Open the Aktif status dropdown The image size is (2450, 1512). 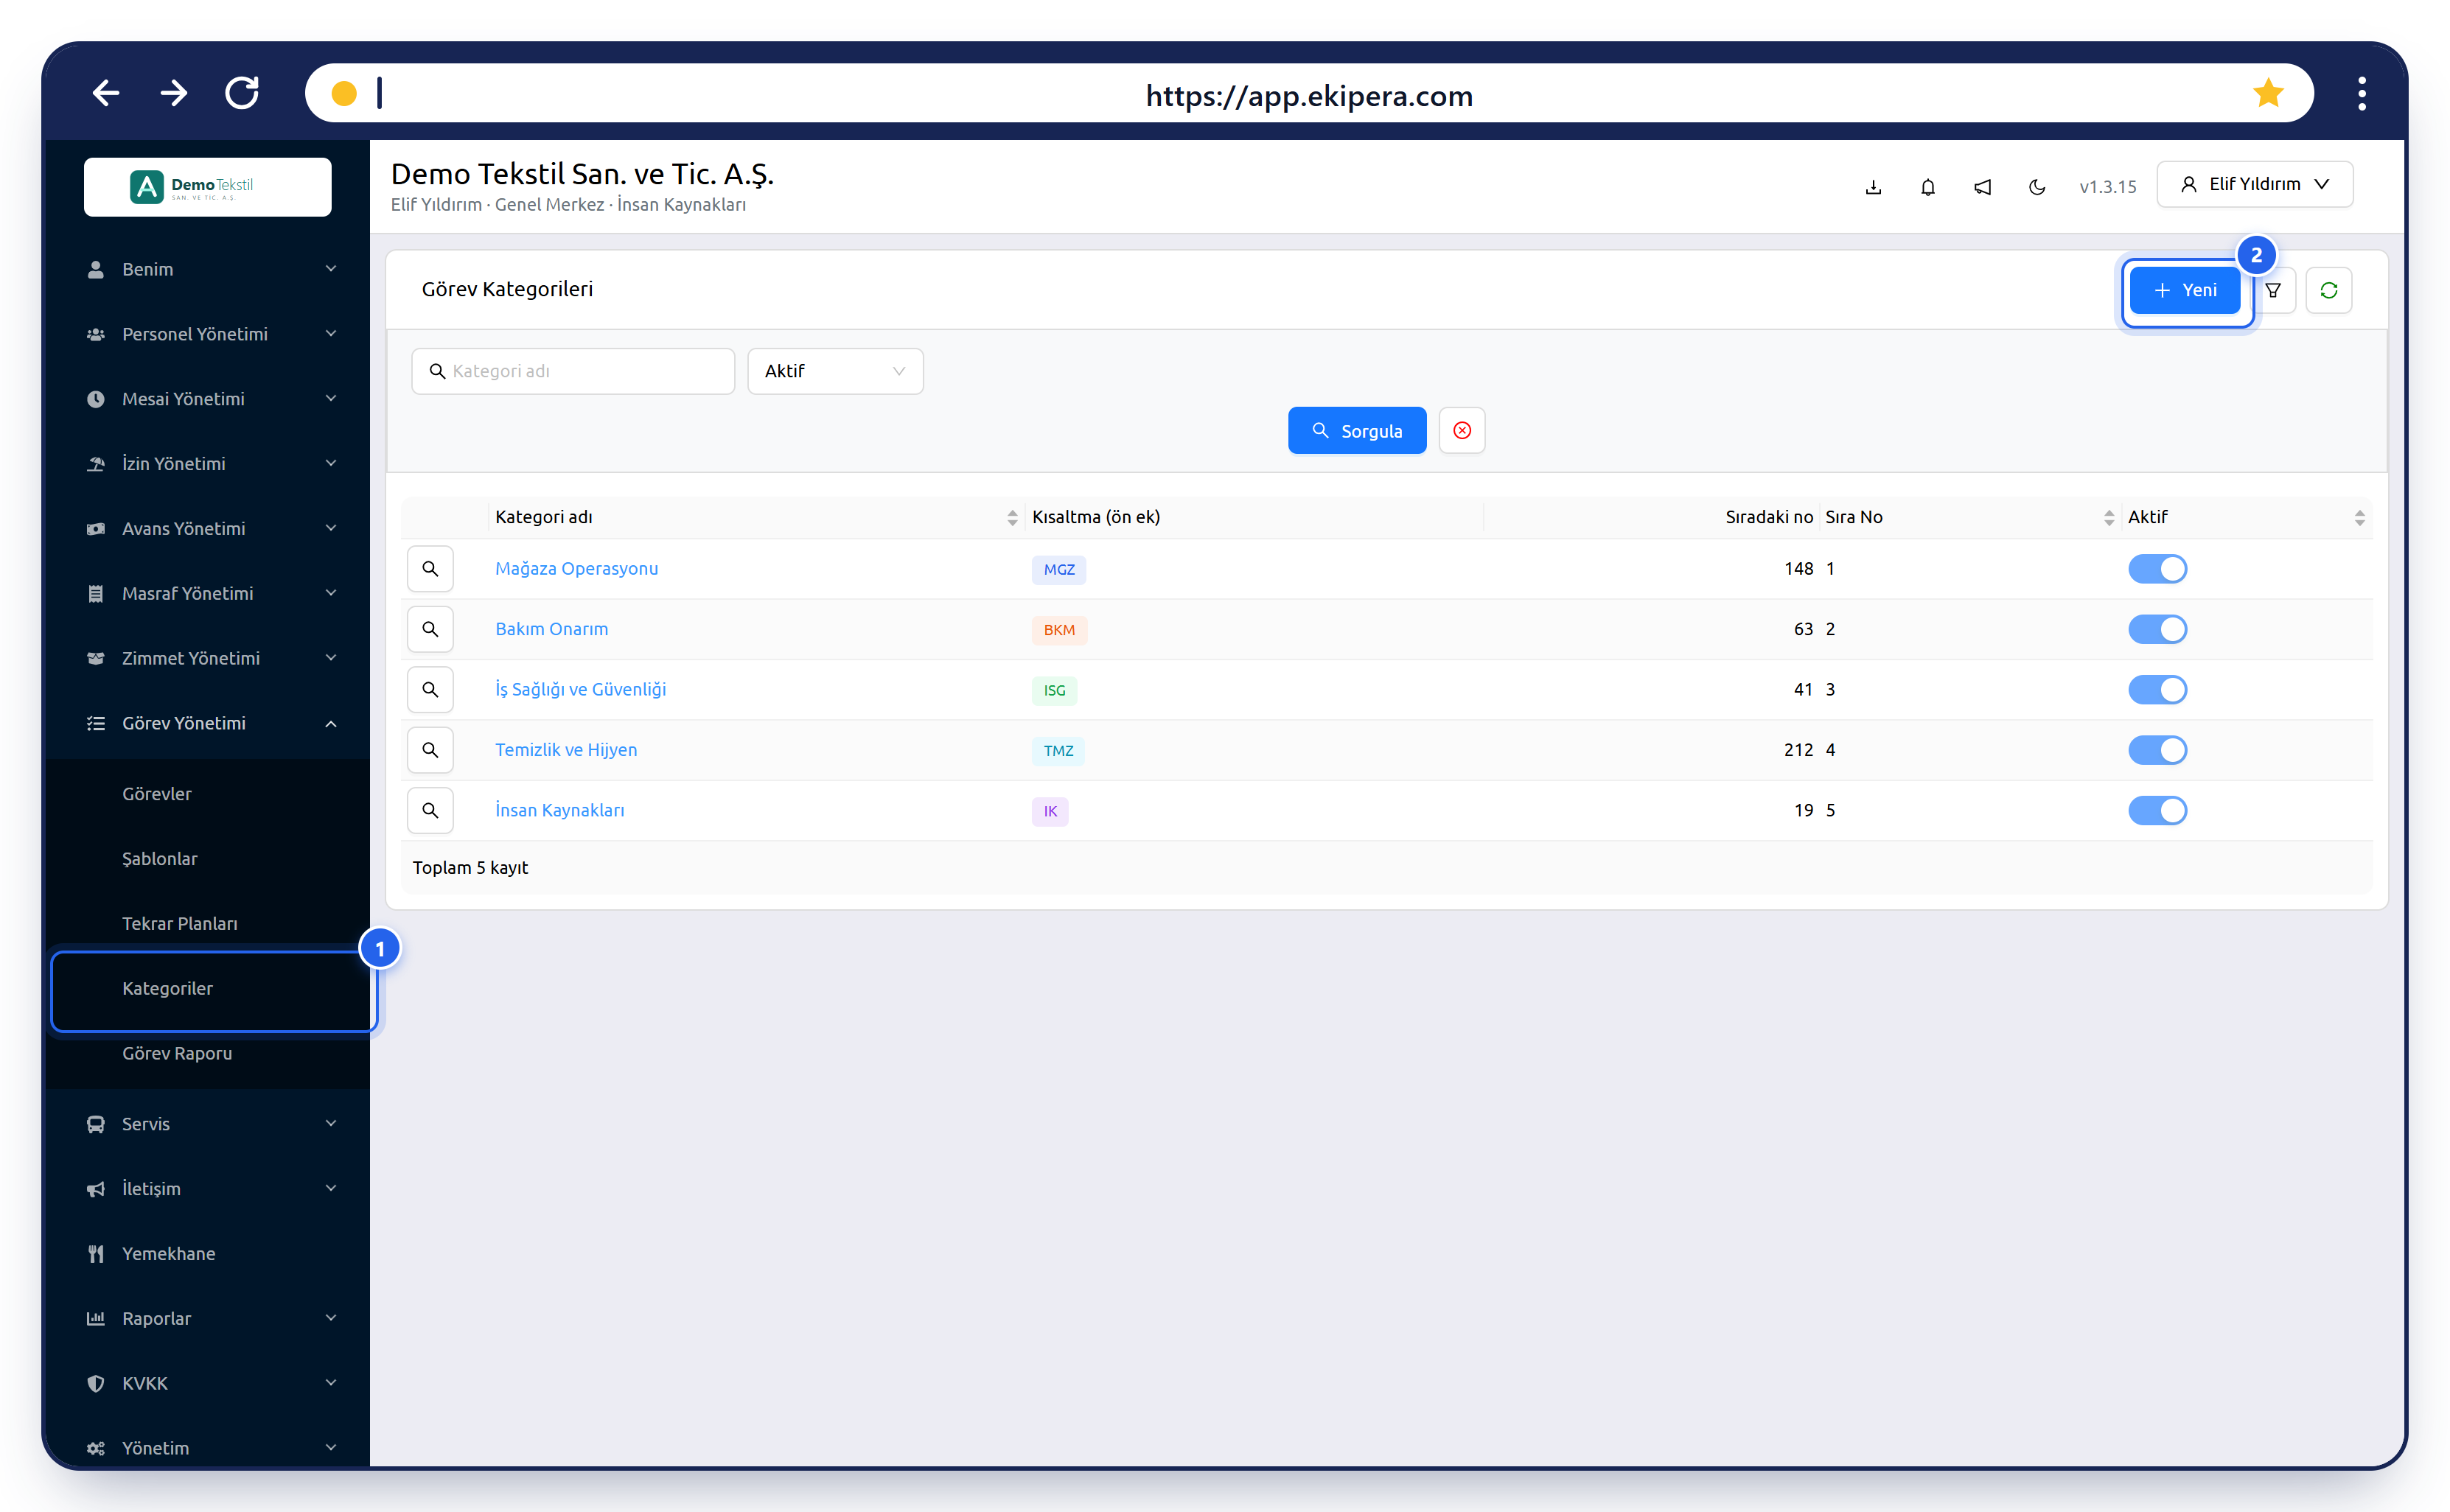(835, 371)
